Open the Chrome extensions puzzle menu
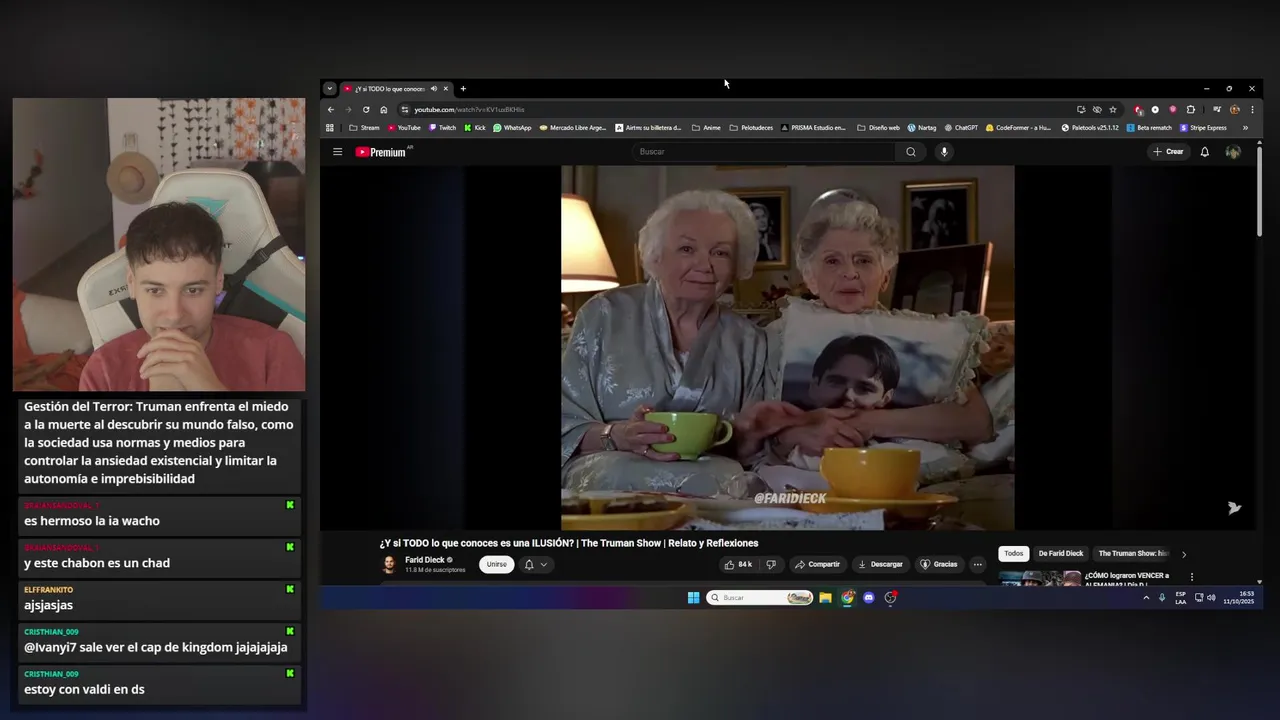 coord(1191,110)
